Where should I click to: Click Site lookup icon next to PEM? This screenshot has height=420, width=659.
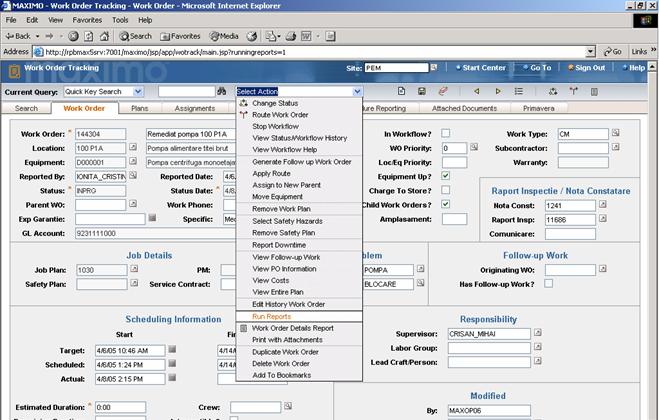(434, 67)
